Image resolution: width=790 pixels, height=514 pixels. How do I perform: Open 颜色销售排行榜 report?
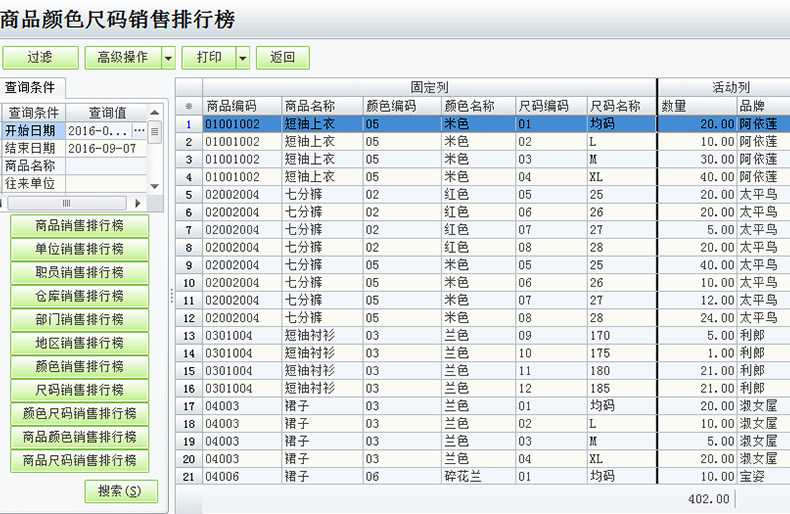(x=80, y=366)
